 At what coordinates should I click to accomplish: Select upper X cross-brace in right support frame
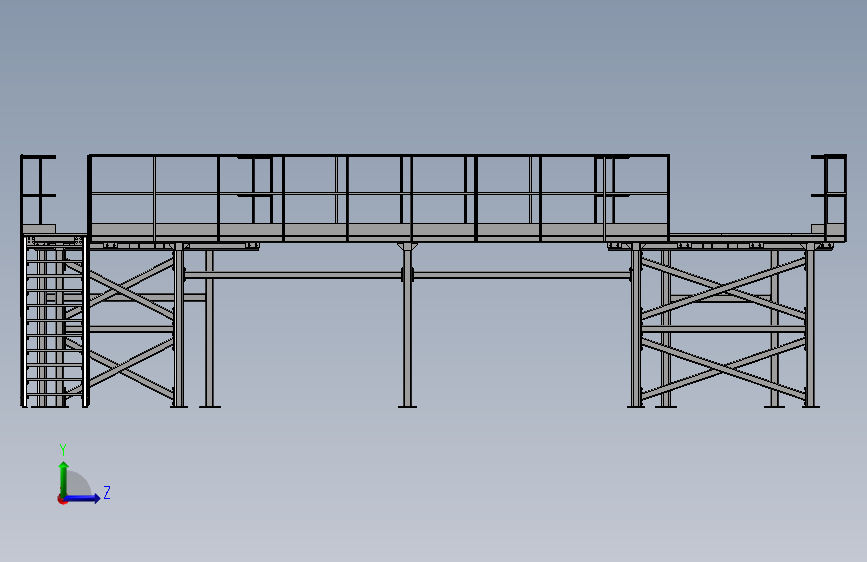click(x=723, y=289)
